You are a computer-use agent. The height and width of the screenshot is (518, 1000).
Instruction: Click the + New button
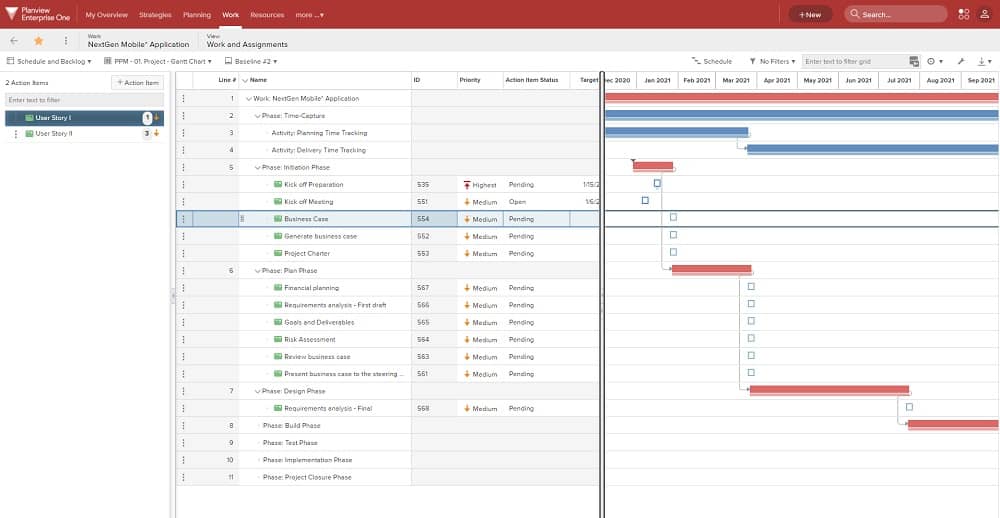(x=810, y=15)
